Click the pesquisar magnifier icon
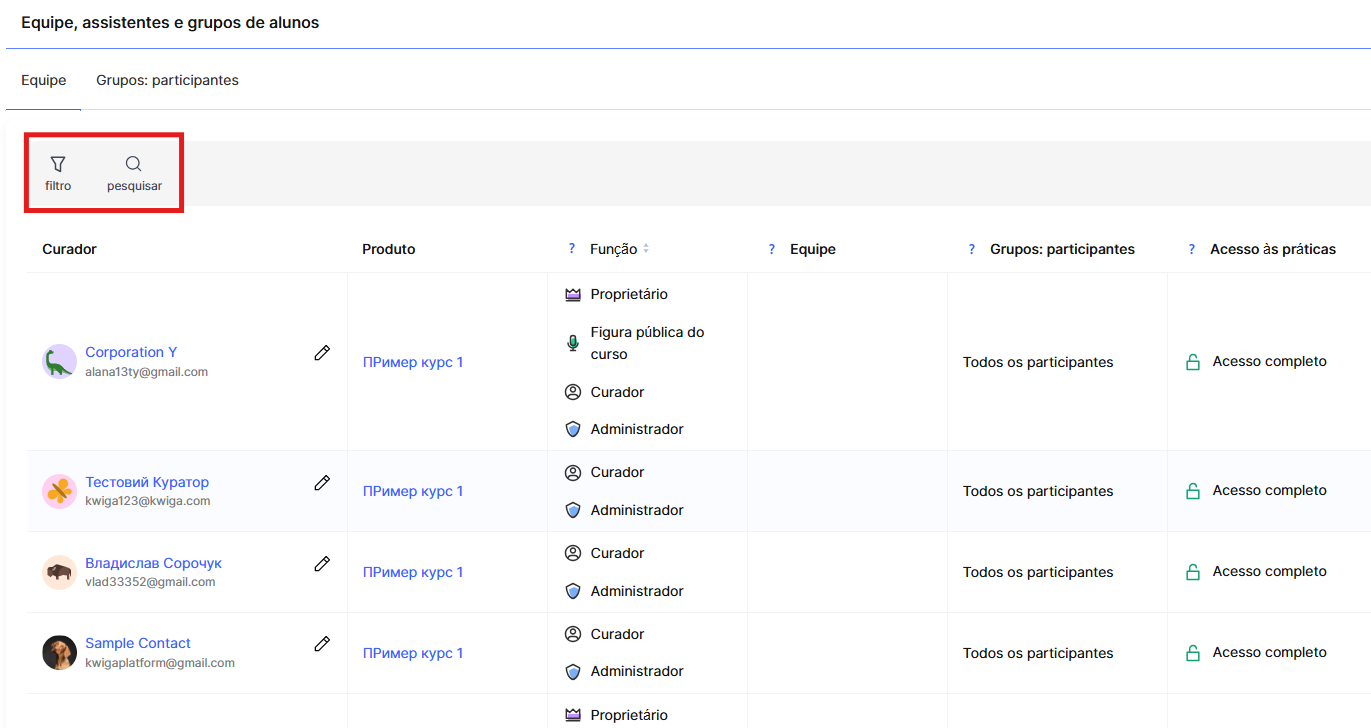This screenshot has width=1371, height=728. pyautogui.click(x=133, y=164)
